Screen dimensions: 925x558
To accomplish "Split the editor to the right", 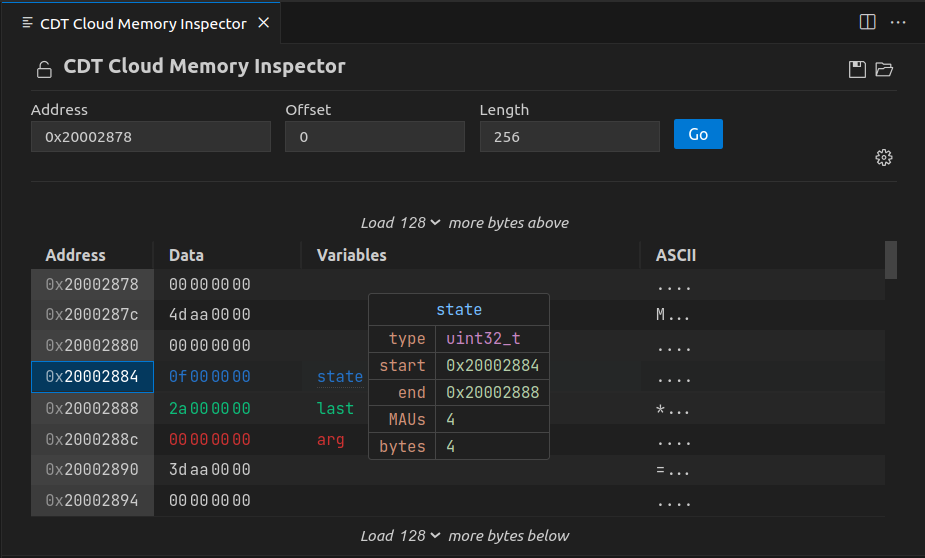I will pos(867,22).
